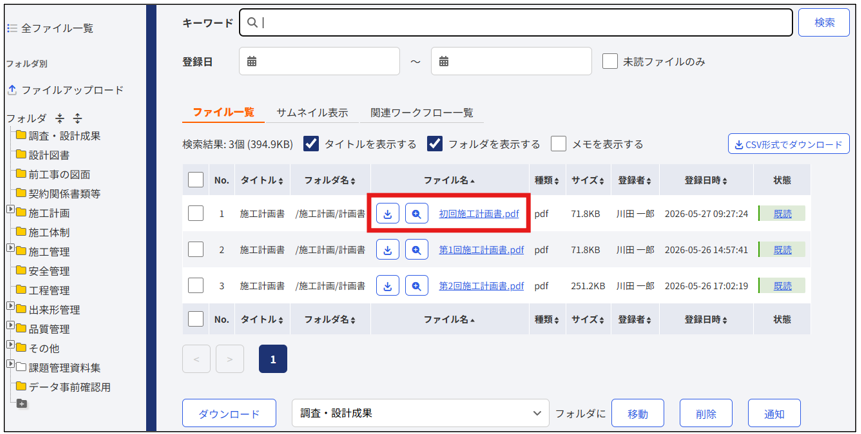The image size is (861, 434).
Task: Expand the 施工管理 folder node
Action: pyautogui.click(x=10, y=248)
